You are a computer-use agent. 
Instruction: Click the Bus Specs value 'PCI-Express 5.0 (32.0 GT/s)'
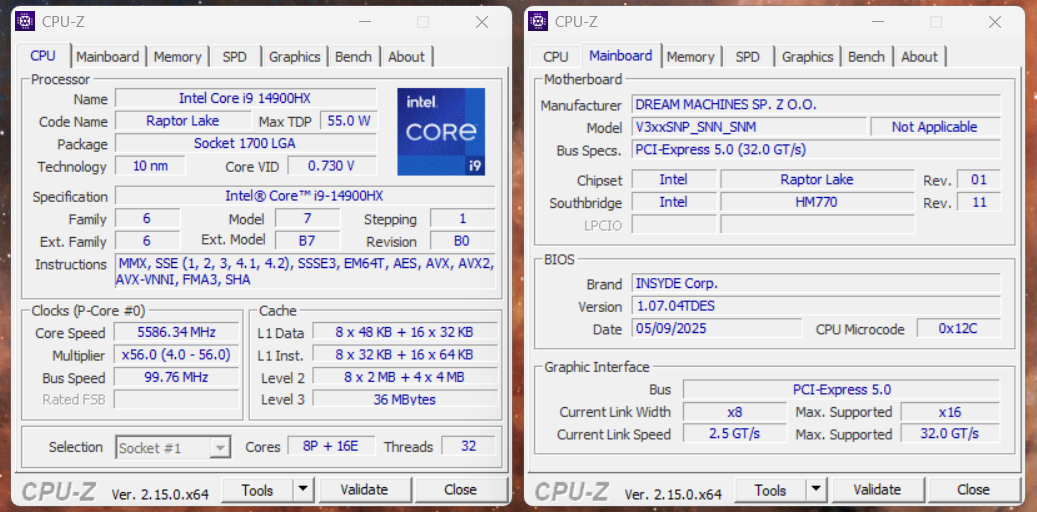816,149
